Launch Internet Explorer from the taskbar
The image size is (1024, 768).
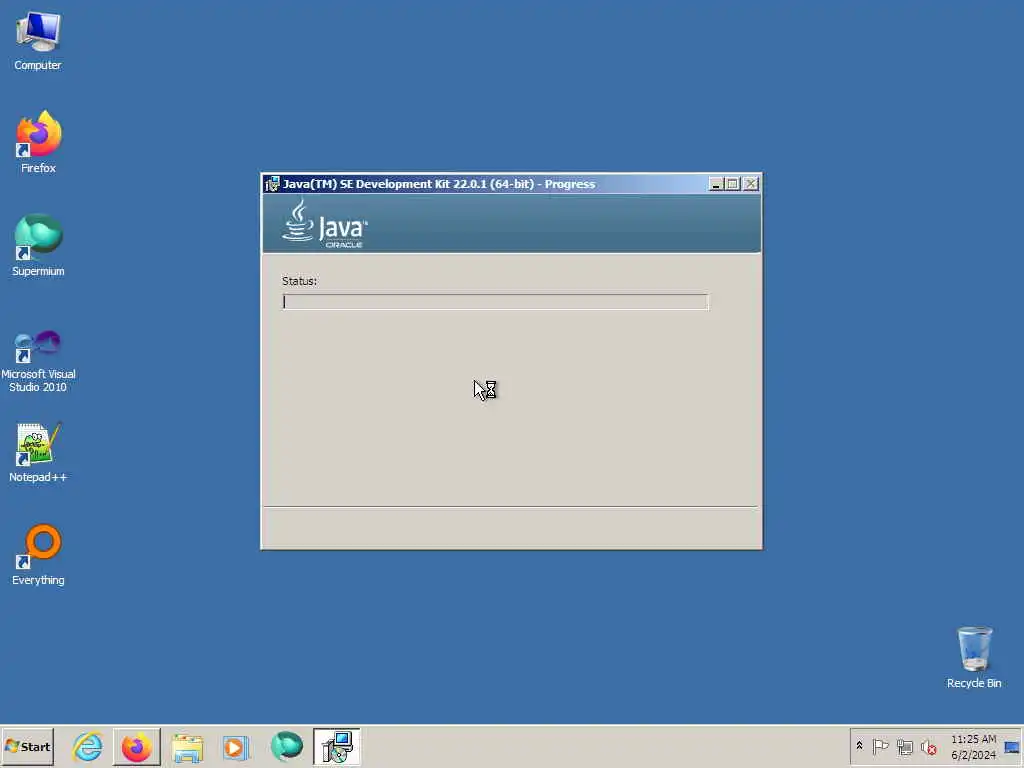[88, 746]
